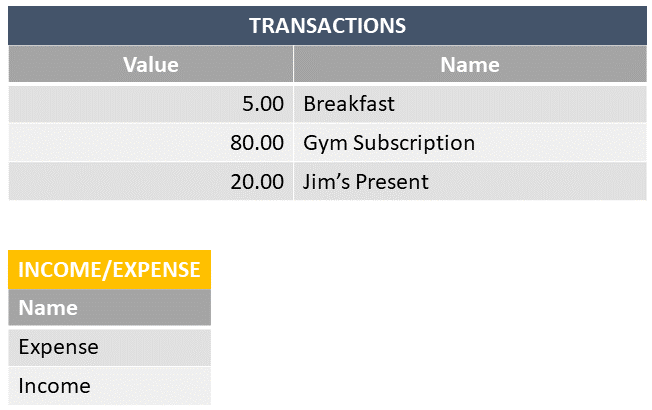Image resolution: width=652 pixels, height=410 pixels.
Task: Click the amount for Gym Subscription
Action: click(257, 143)
